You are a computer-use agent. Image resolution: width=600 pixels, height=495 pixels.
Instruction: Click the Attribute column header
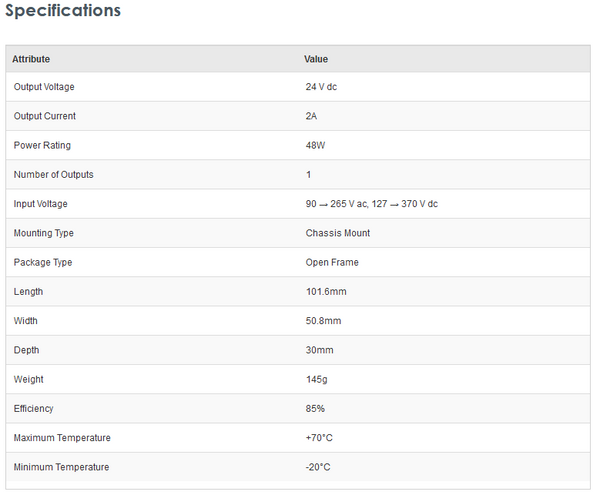pyautogui.click(x=31, y=59)
